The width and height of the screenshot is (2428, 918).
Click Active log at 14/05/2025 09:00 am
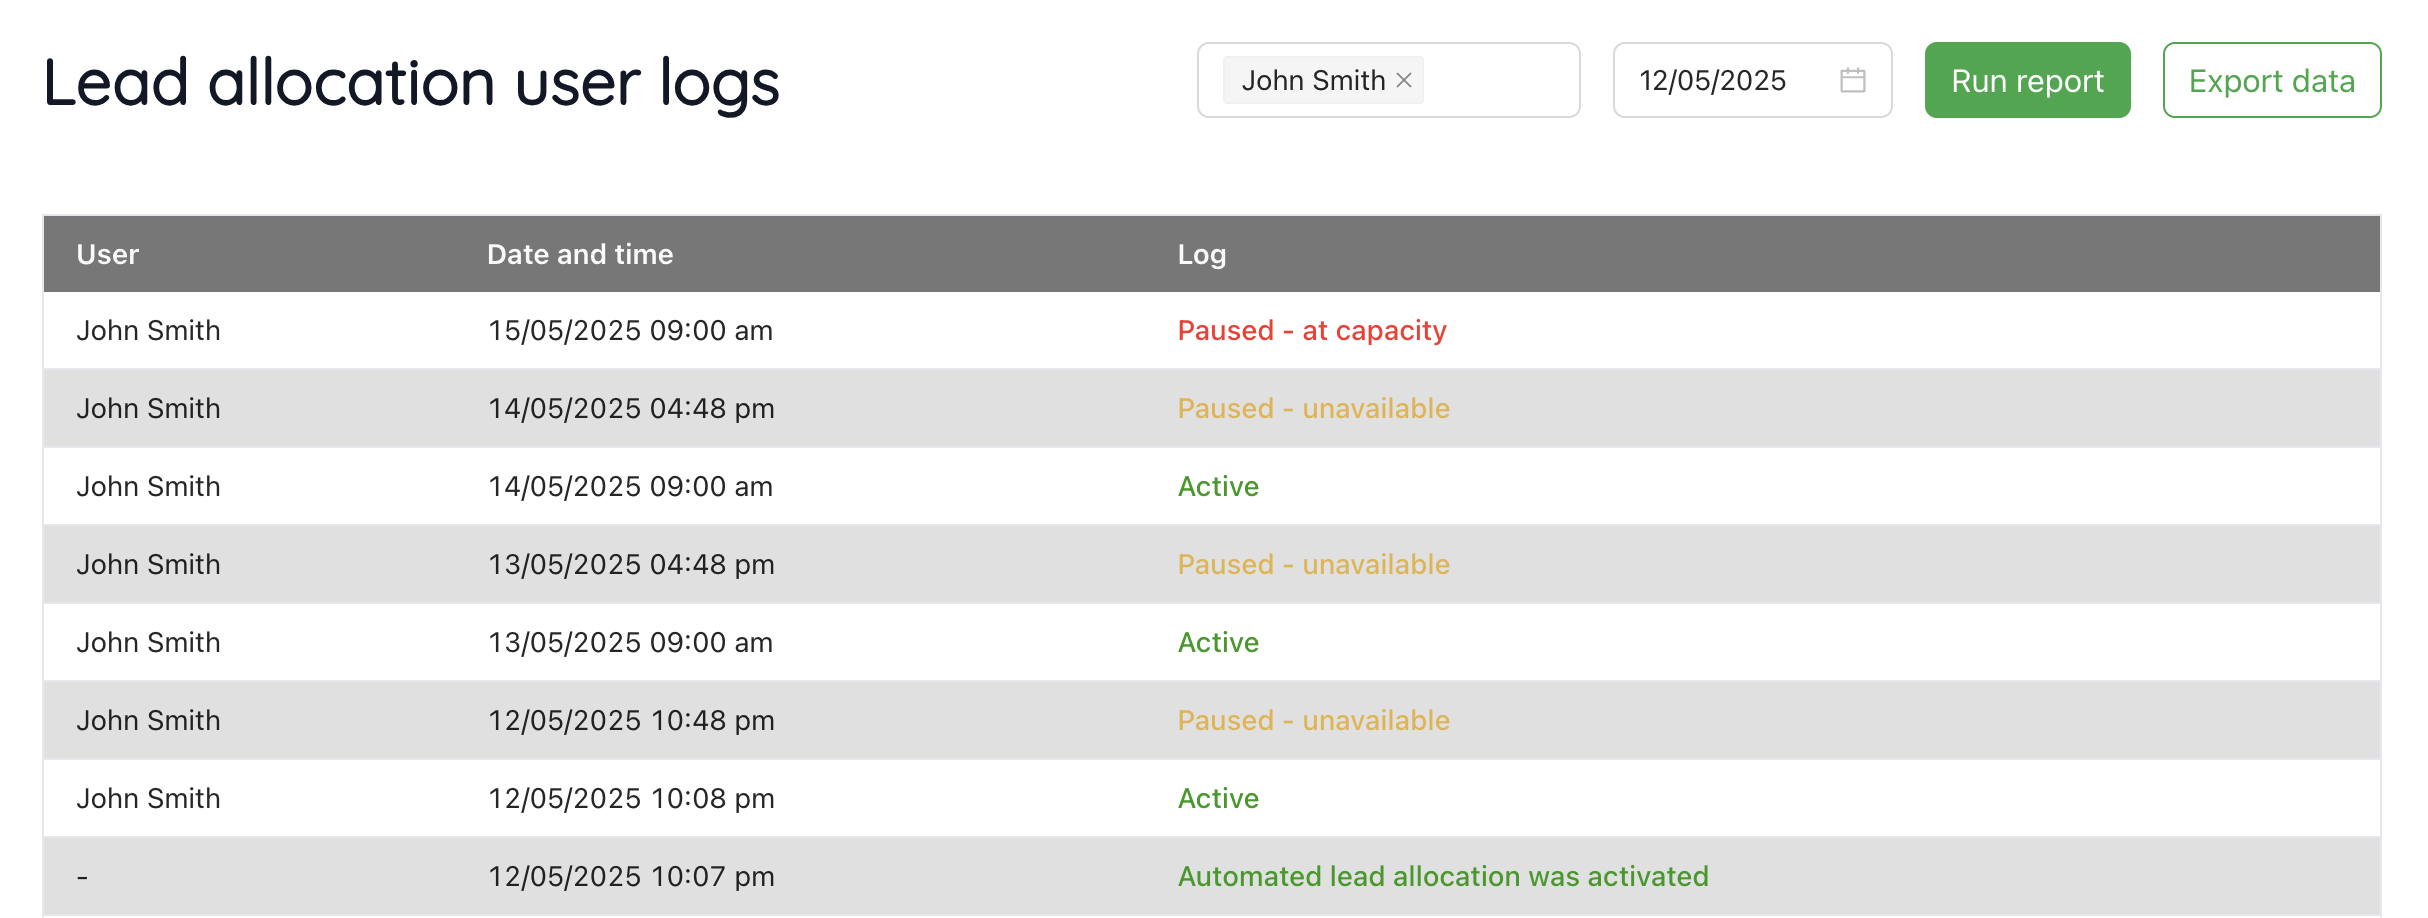pos(1218,486)
